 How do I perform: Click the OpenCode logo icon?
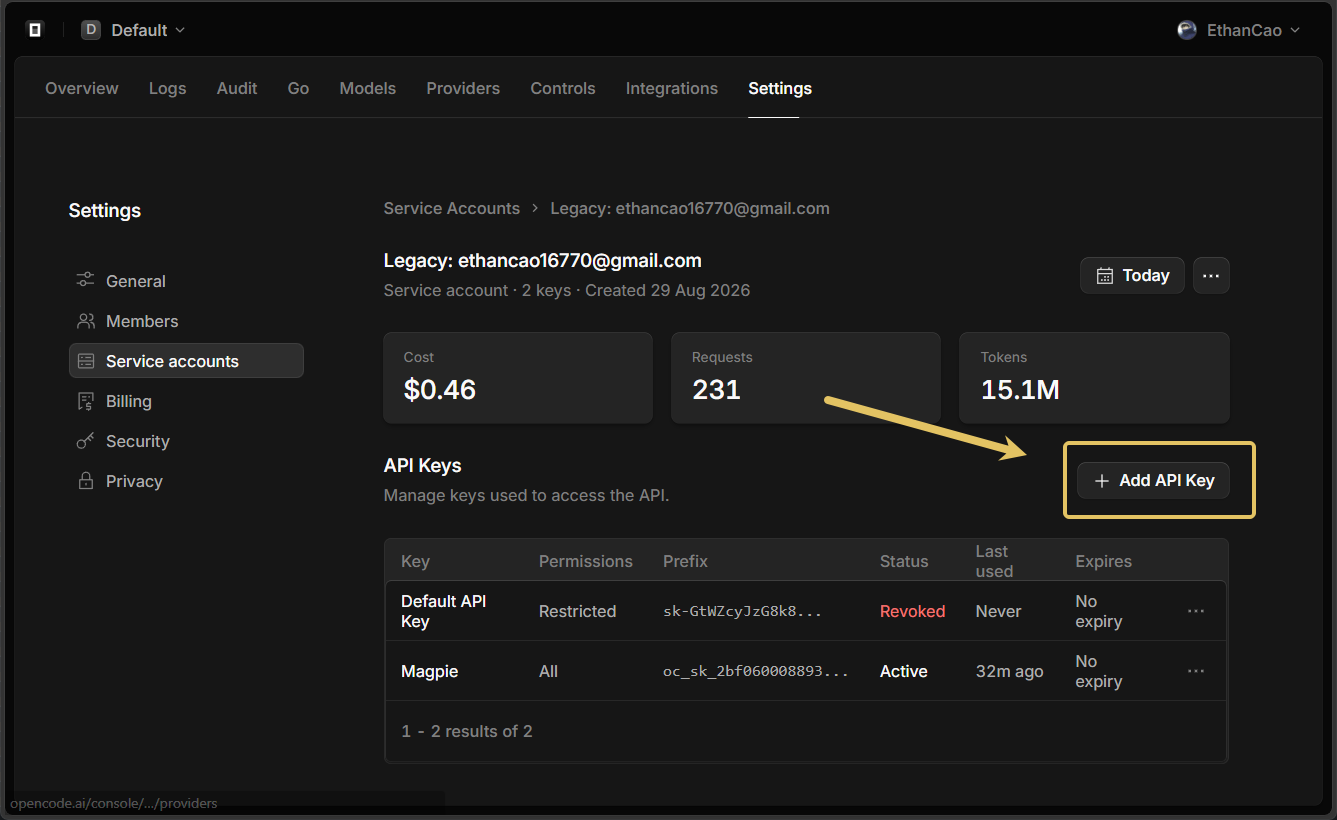[35, 30]
